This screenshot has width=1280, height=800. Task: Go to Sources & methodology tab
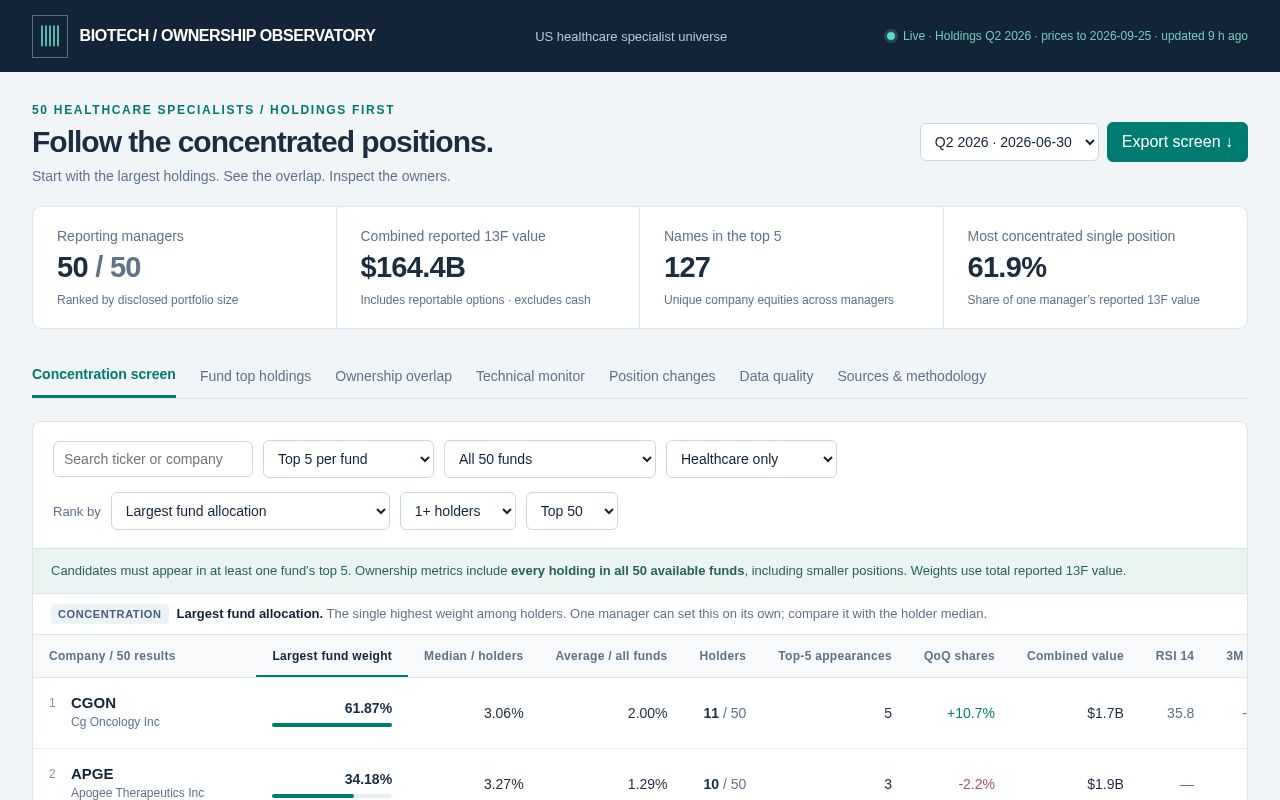point(912,376)
